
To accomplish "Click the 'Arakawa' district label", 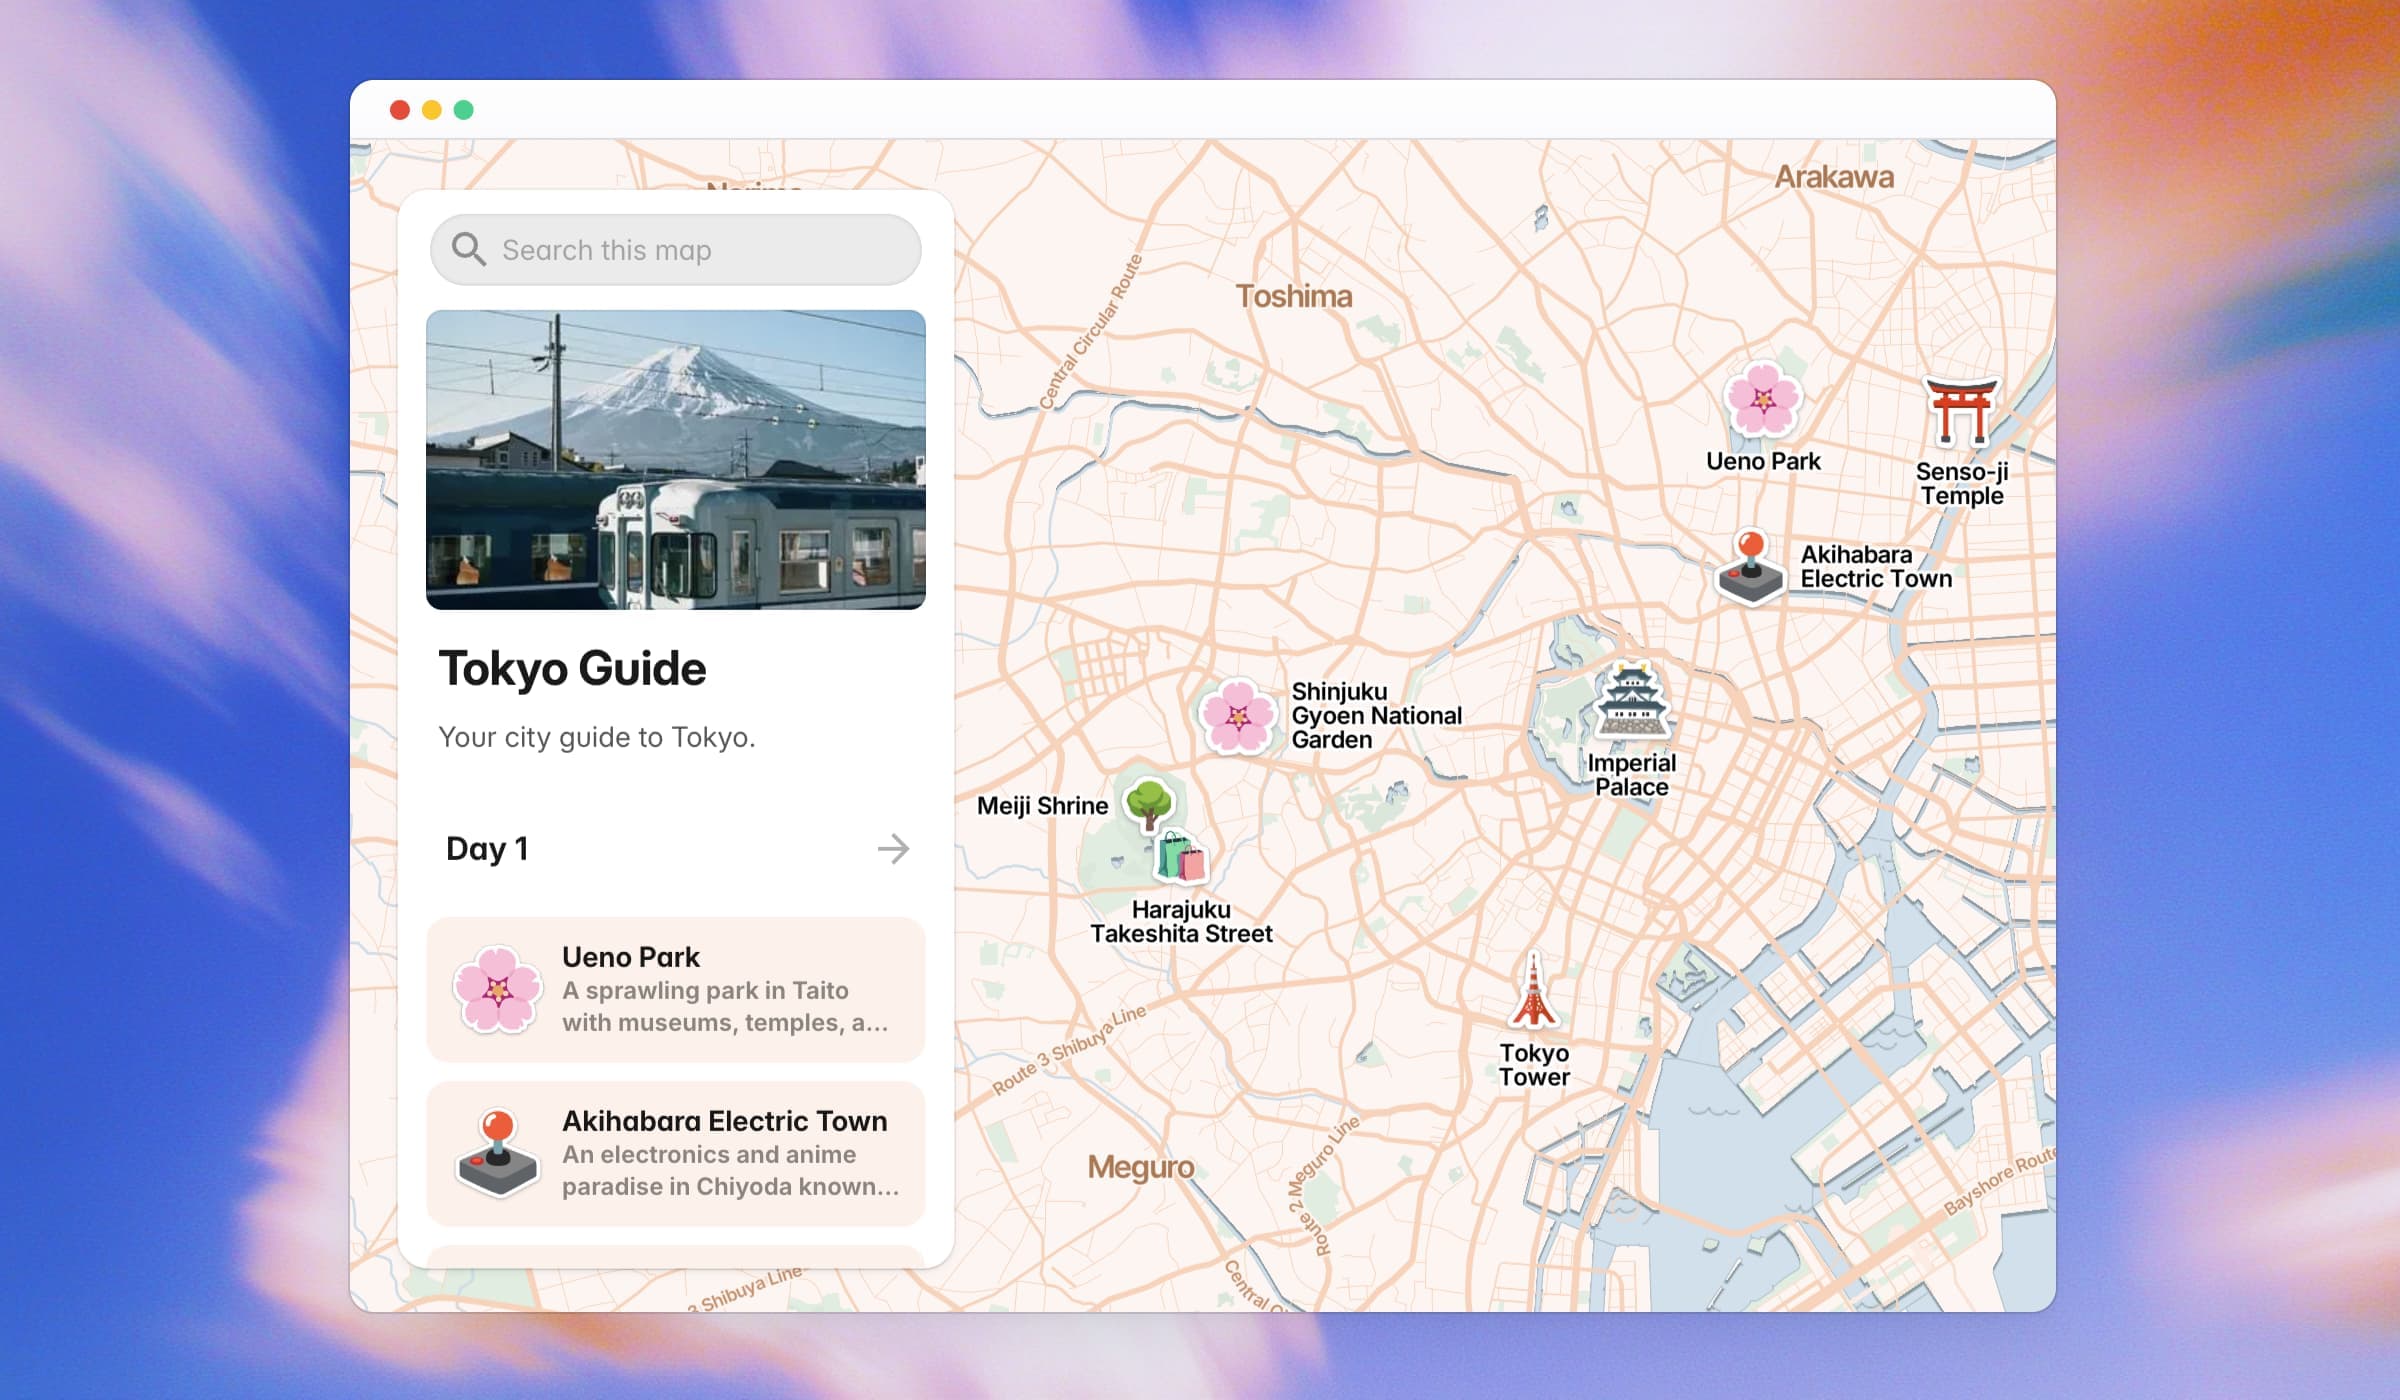I will point(1834,177).
